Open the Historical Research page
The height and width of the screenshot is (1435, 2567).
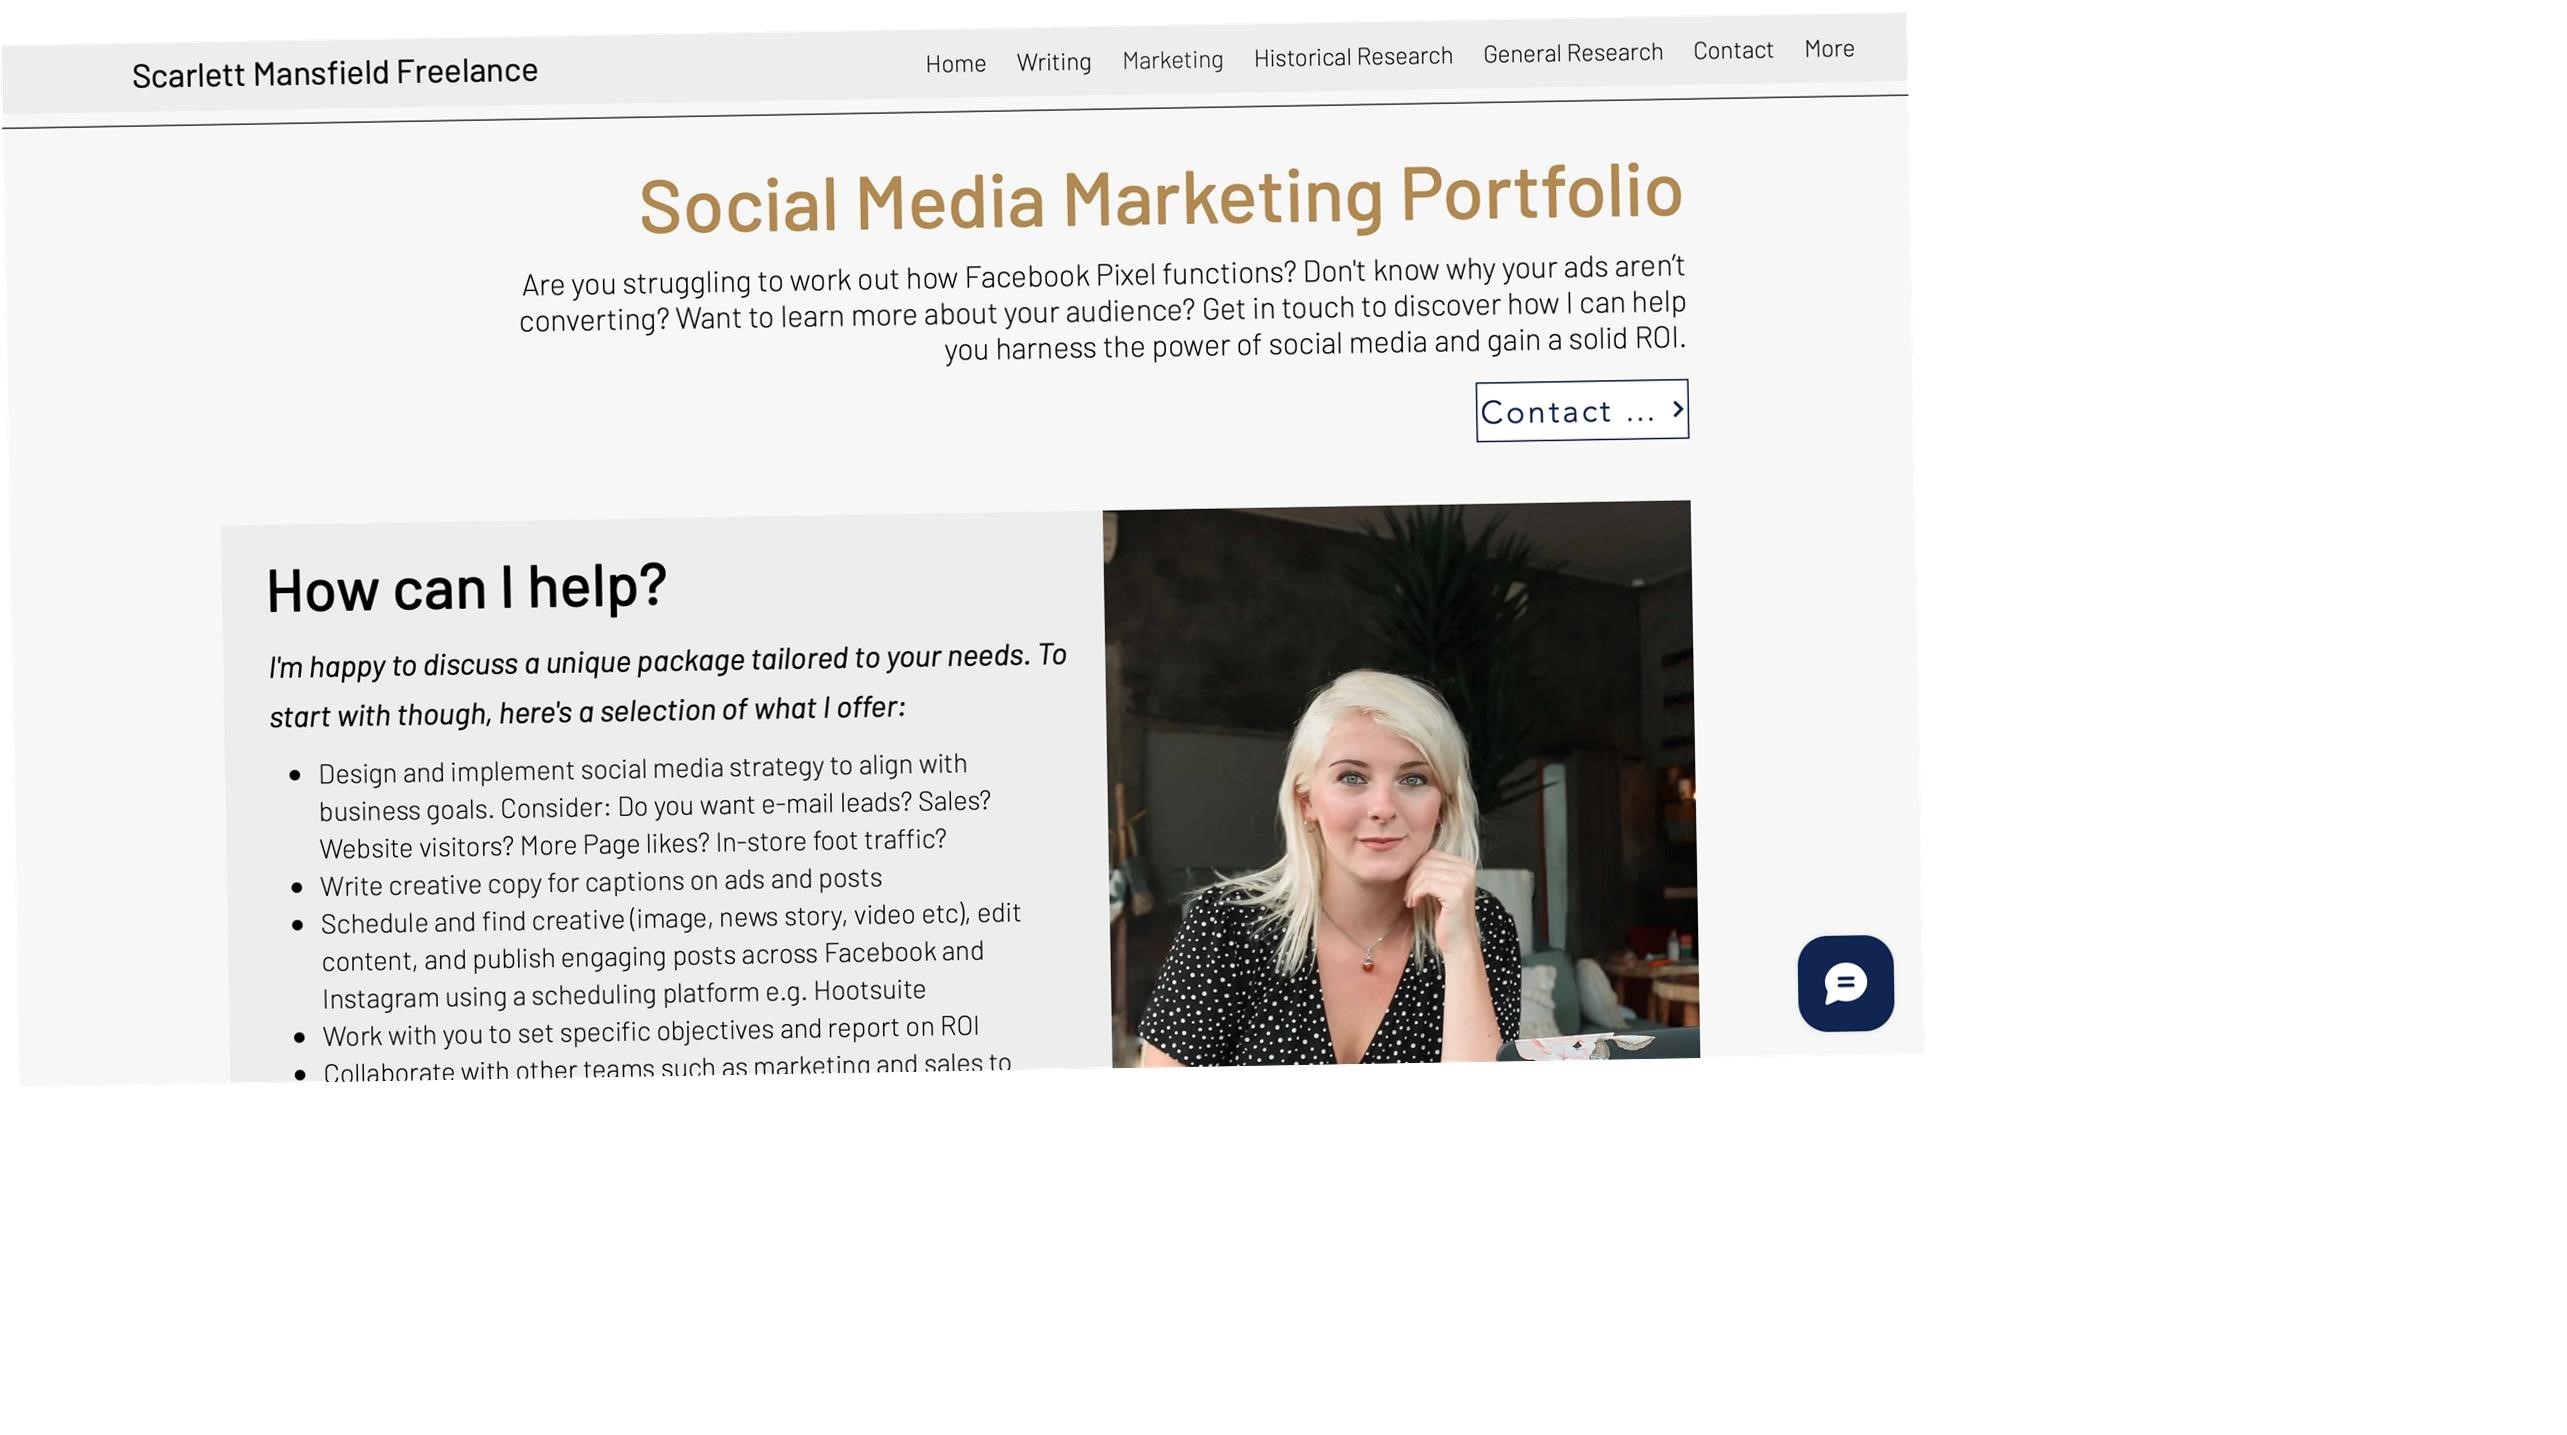[x=1353, y=57]
